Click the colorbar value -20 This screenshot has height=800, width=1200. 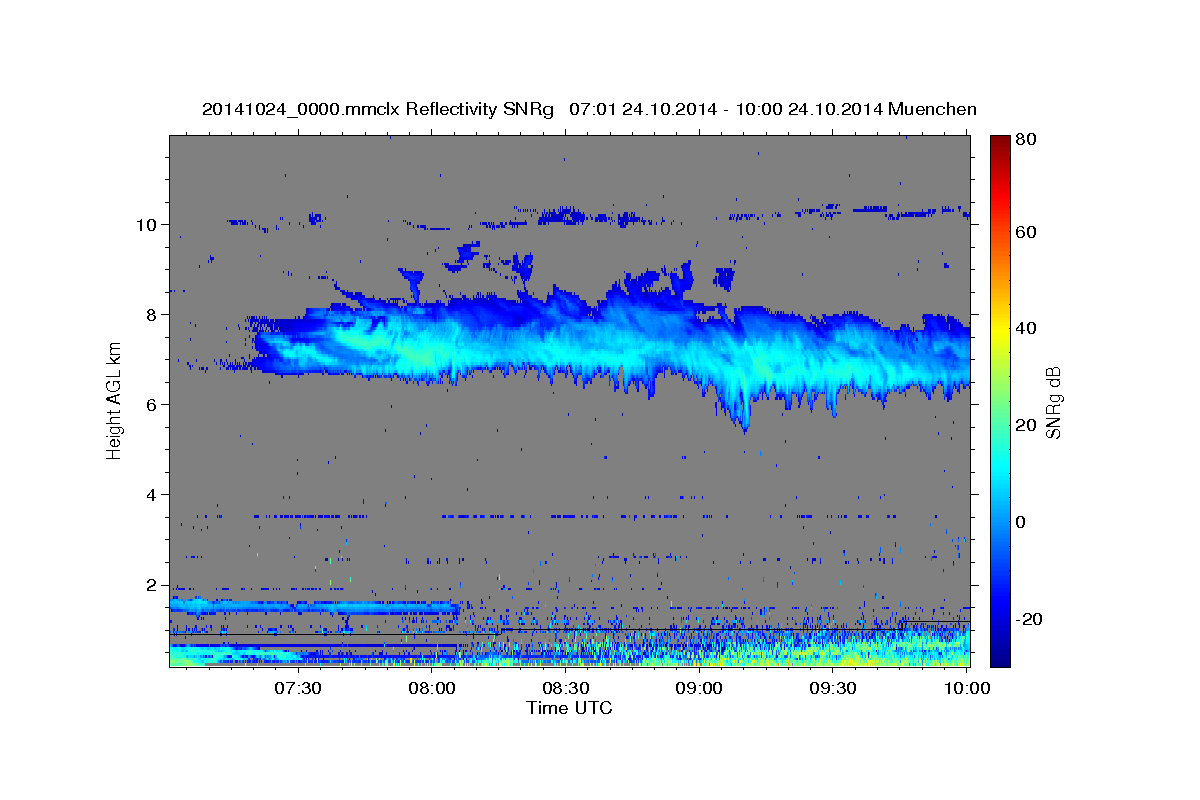pyautogui.click(x=1031, y=619)
